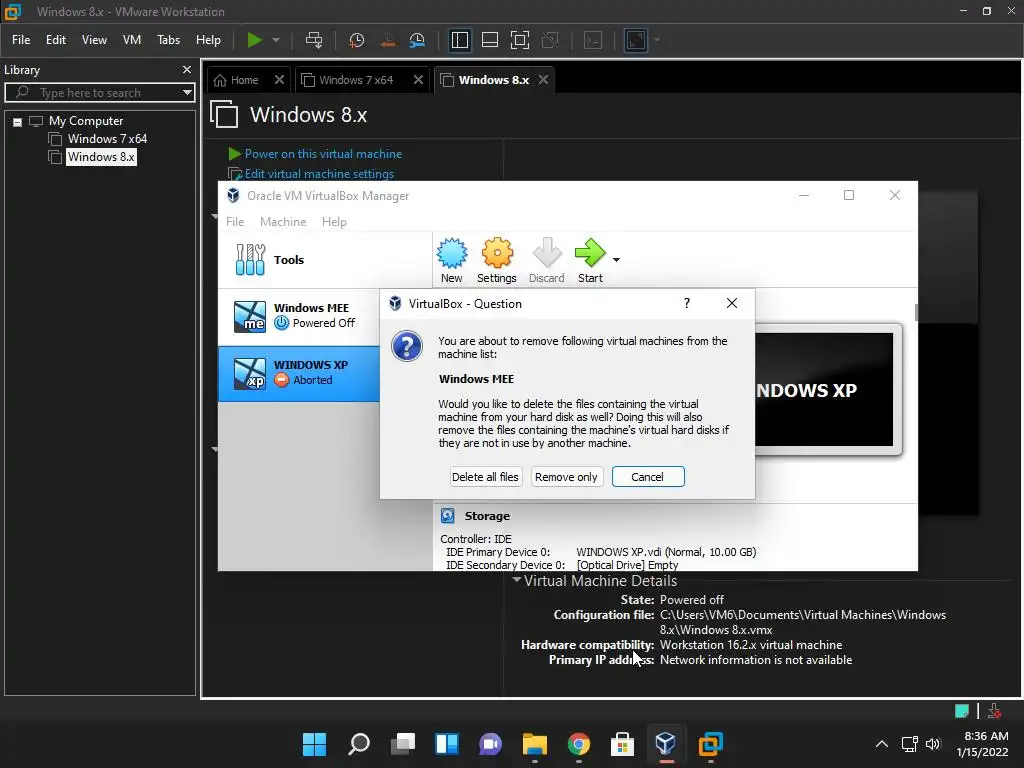1024x768 pixels.
Task: Click the console view icon in VMware toolbar
Action: (x=592, y=40)
